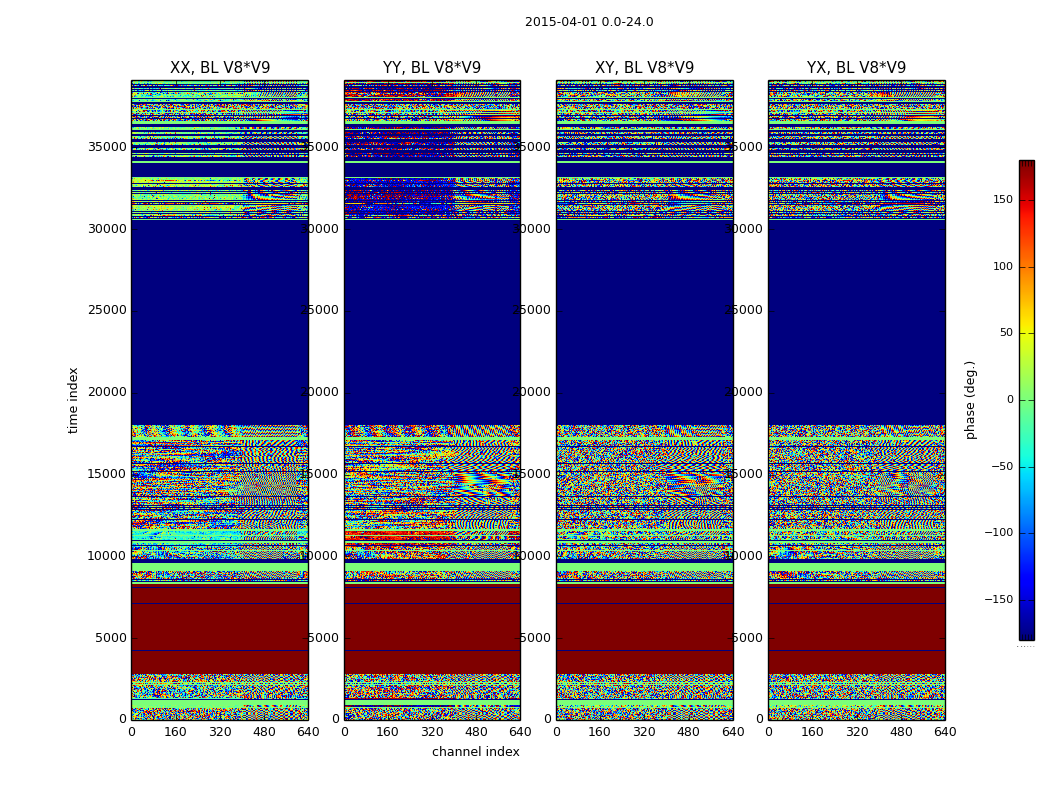Click inside the XX phase waterfall plot
Viewport: 1050px width, 800px height.
pos(220,400)
